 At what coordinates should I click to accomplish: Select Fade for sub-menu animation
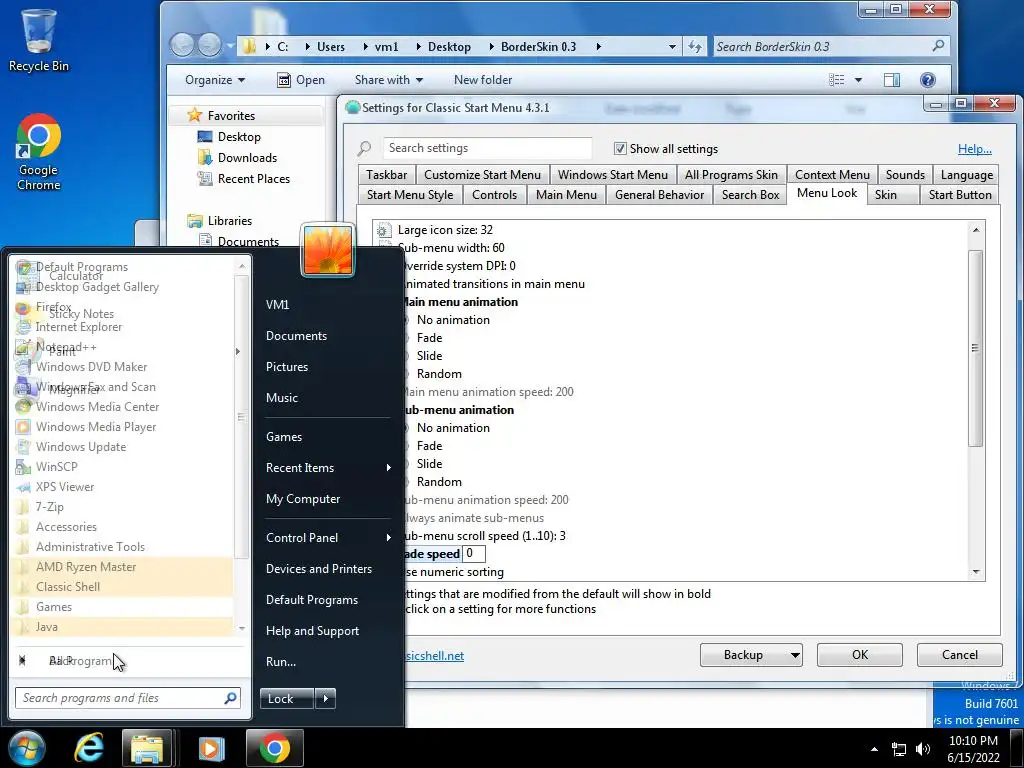429,446
